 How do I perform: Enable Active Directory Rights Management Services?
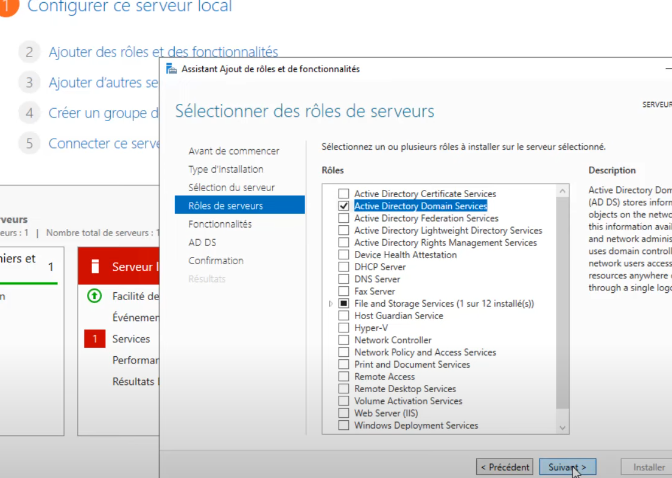click(343, 243)
